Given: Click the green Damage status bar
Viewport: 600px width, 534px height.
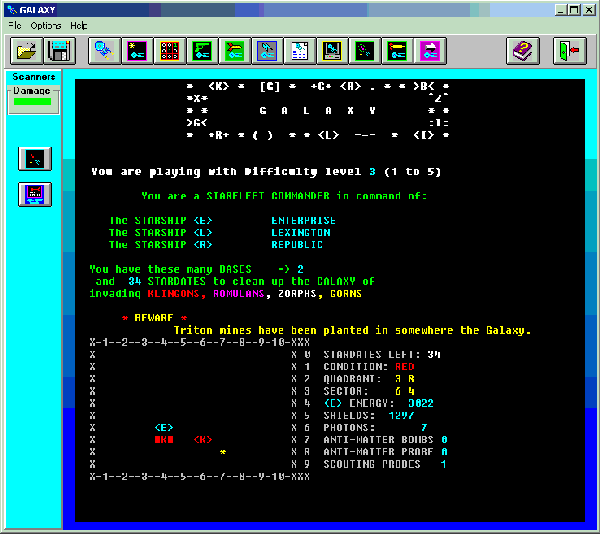Looking at the screenshot, I should 32,101.
